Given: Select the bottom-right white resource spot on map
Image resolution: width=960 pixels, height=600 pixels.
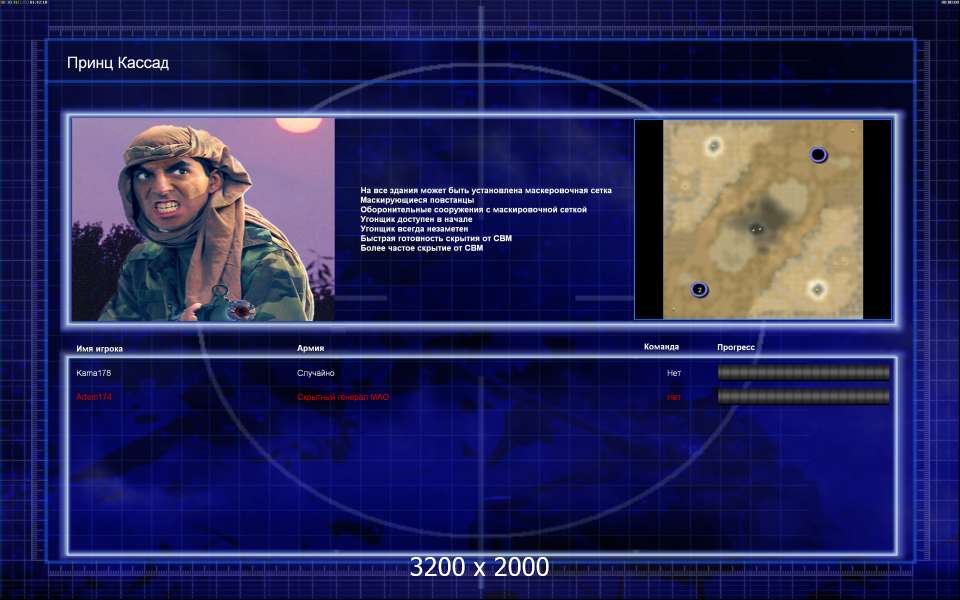Looking at the screenshot, I should coord(817,289).
